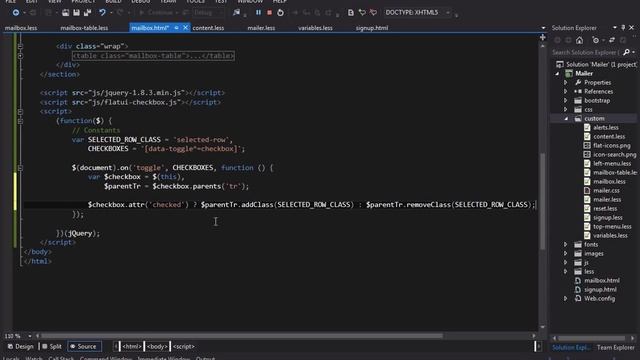Select reset.less in Solution Explorer
The image size is (640, 360).
[x=605, y=208]
